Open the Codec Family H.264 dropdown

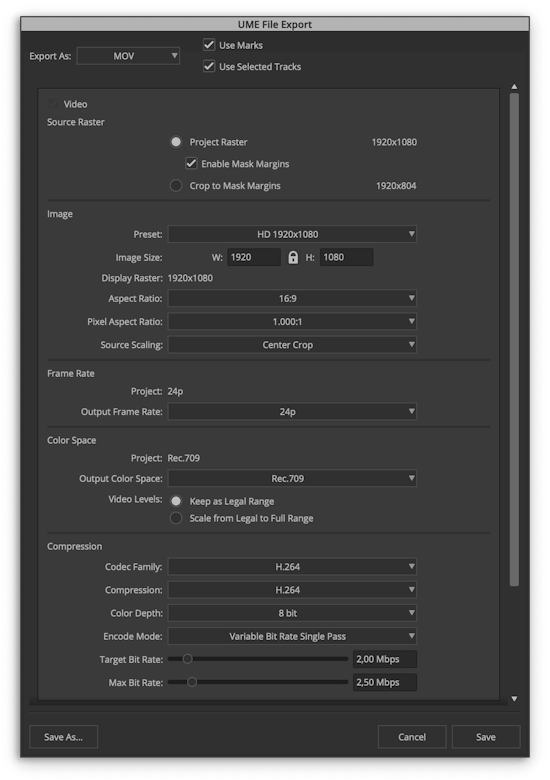292,566
